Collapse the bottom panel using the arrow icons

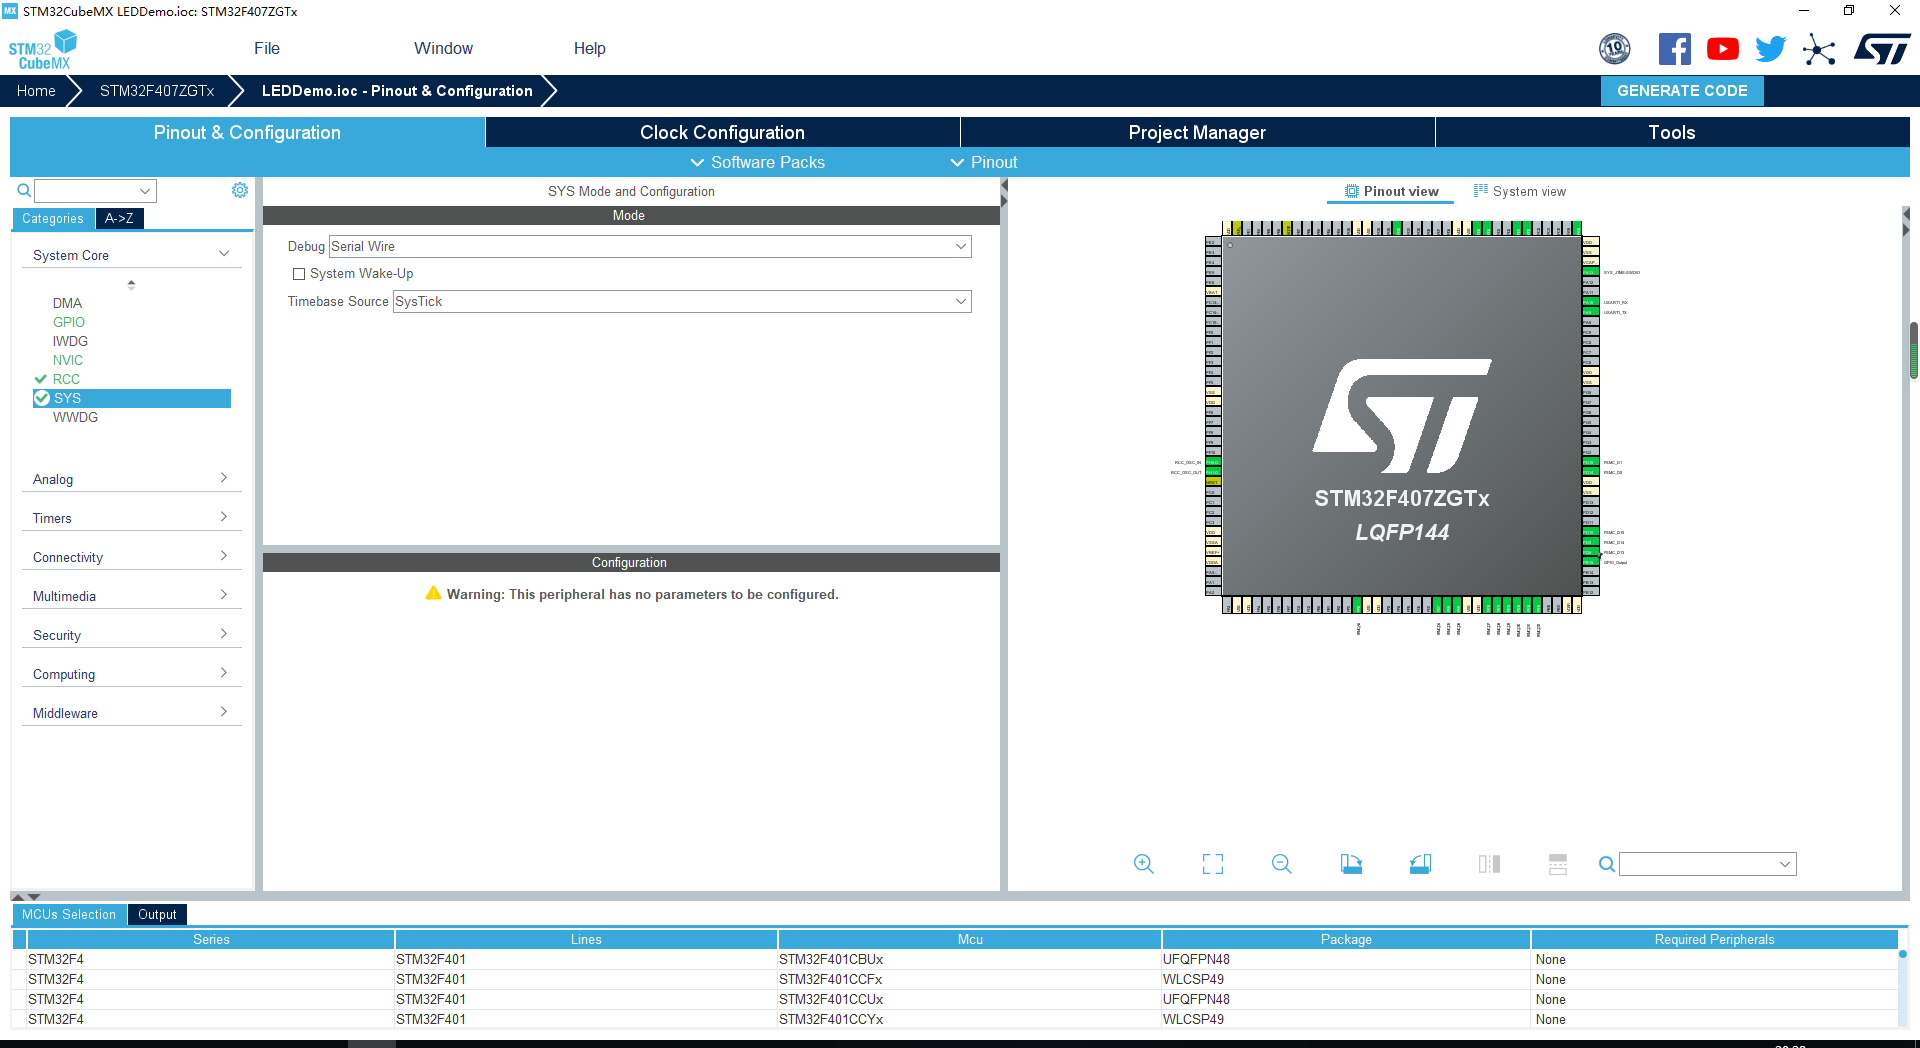coord(26,897)
